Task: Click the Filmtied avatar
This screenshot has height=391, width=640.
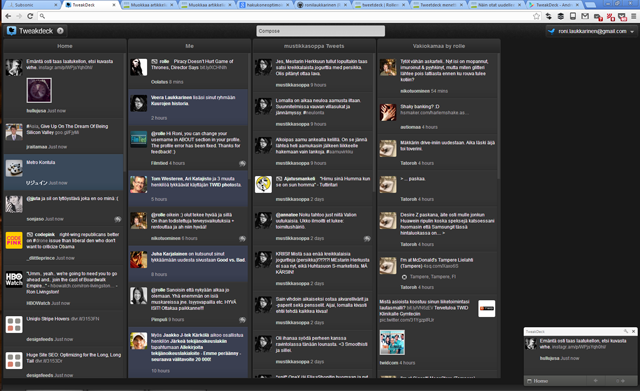Action: 139,139
